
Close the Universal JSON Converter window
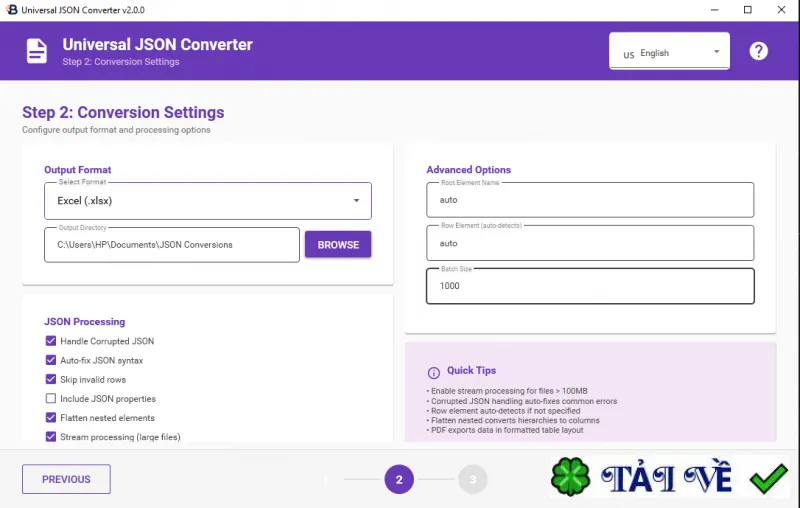[781, 10]
